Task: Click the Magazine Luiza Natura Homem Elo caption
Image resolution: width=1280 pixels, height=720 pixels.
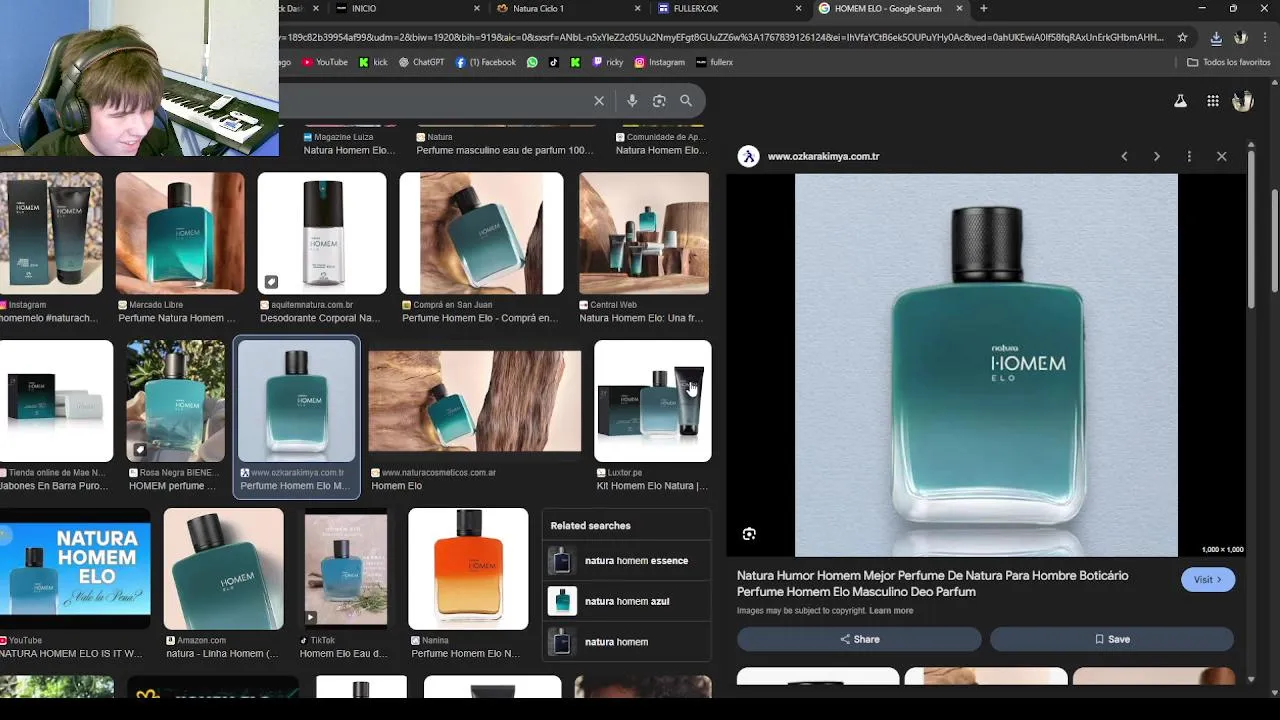Action: pyautogui.click(x=349, y=150)
